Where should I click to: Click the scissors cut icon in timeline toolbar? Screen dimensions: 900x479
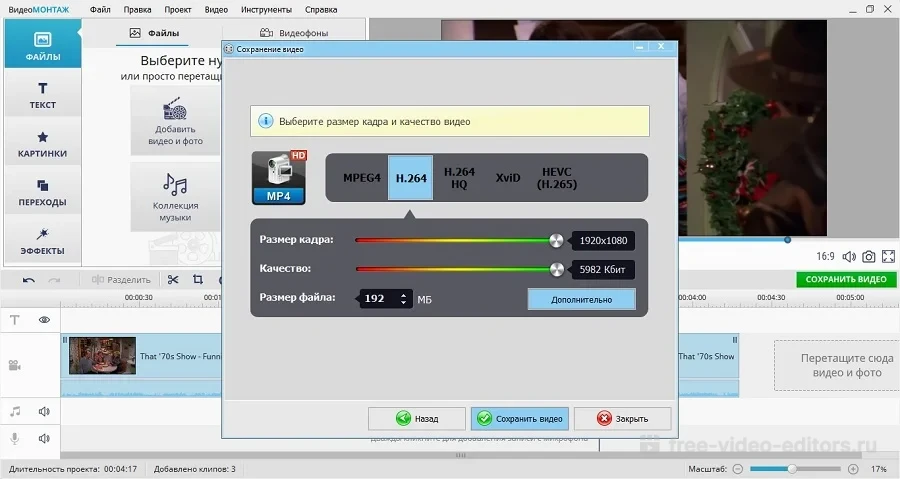pos(173,280)
